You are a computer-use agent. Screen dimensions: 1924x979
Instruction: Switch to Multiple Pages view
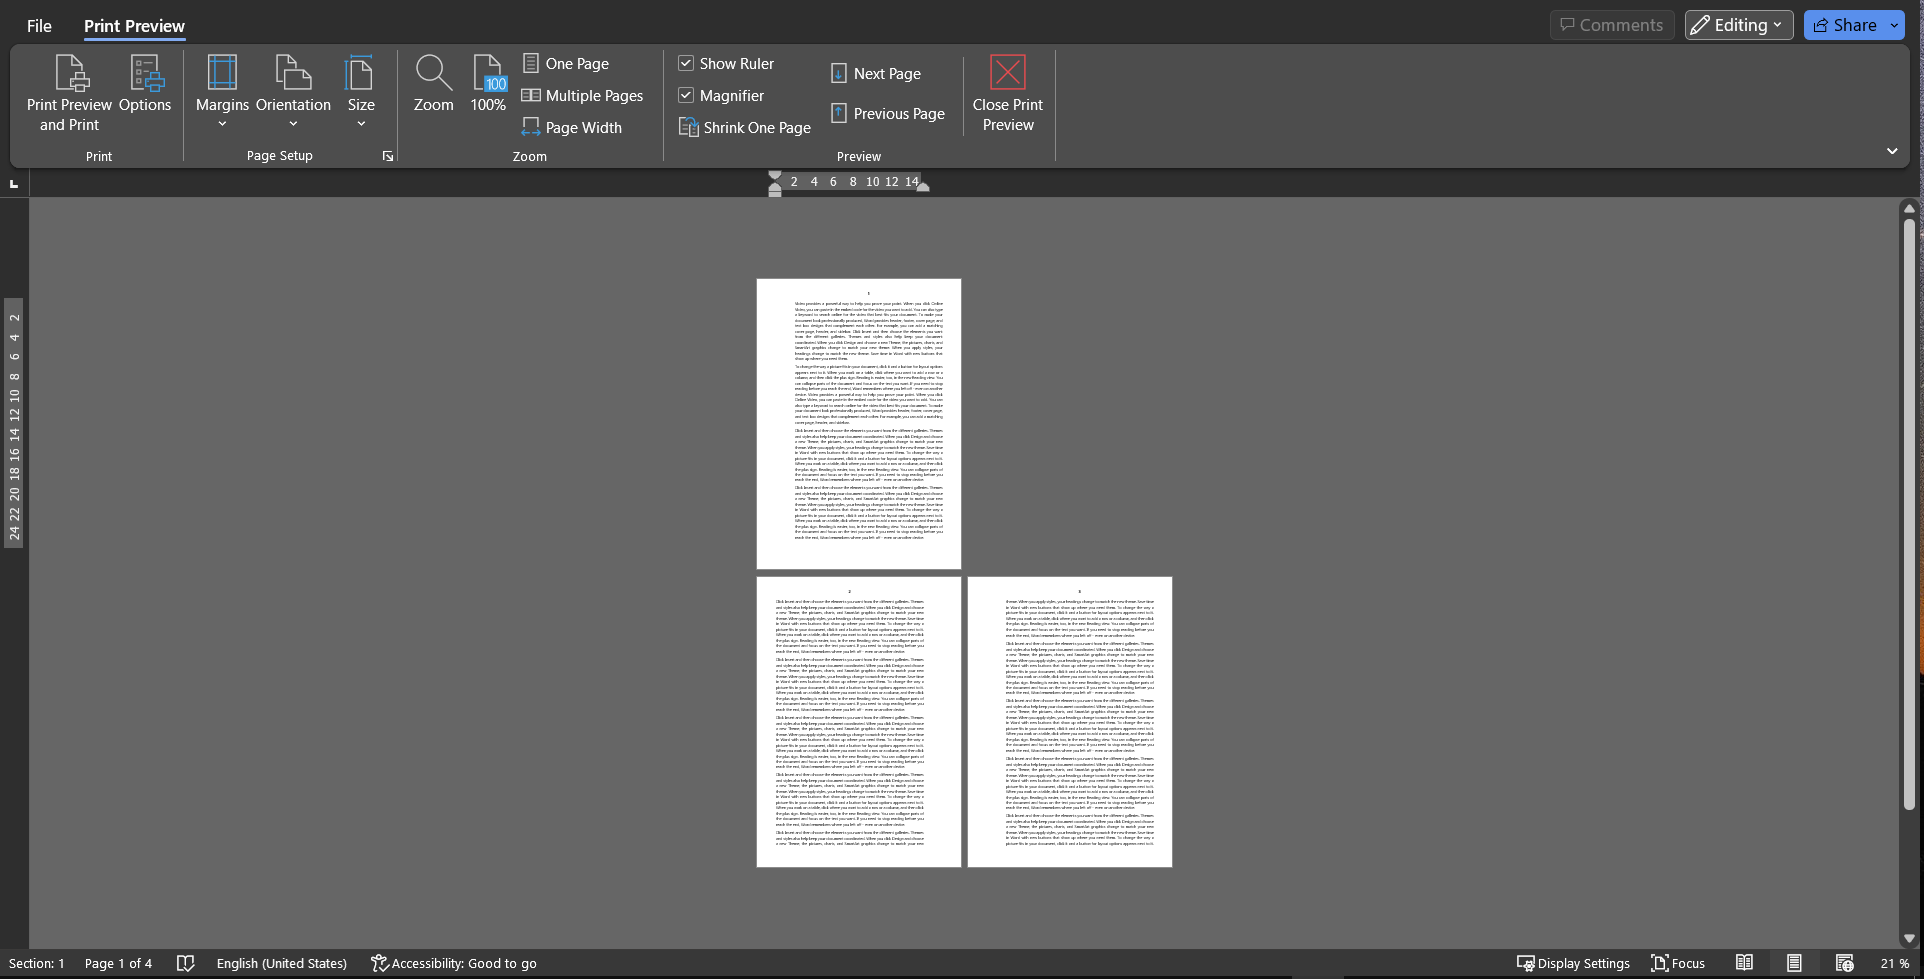[x=582, y=95]
